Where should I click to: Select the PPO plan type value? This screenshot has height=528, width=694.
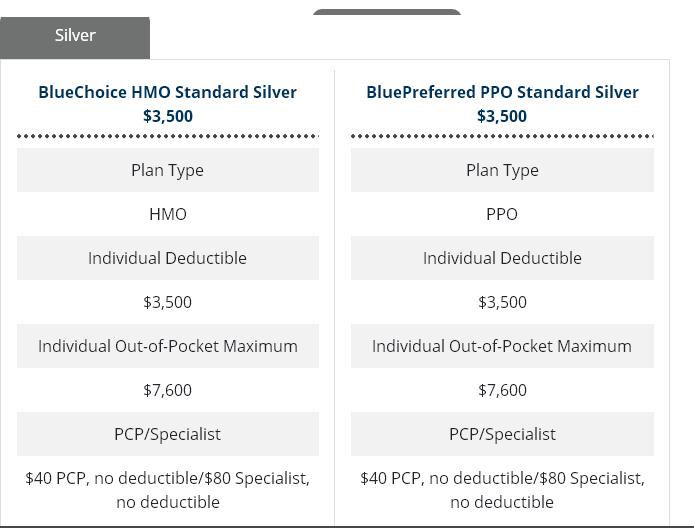click(502, 214)
